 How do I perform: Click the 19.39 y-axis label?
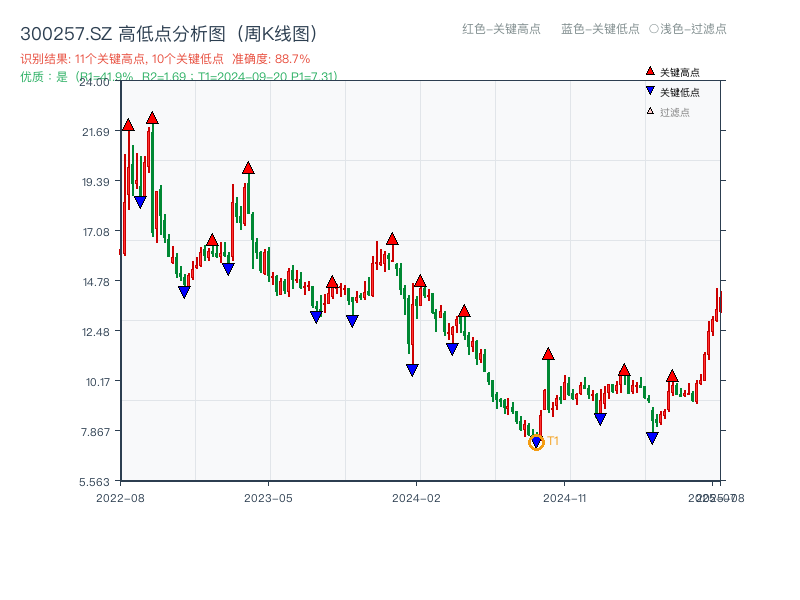pos(96,182)
